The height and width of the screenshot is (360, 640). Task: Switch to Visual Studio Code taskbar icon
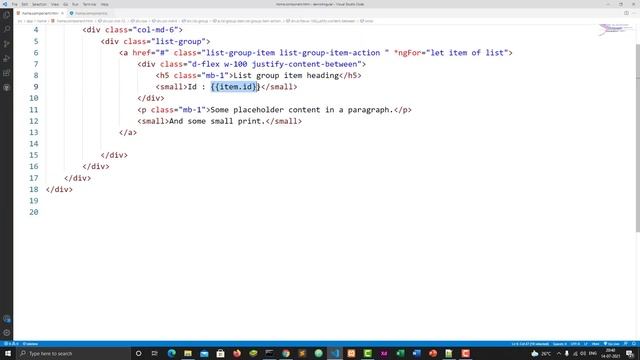point(335,353)
